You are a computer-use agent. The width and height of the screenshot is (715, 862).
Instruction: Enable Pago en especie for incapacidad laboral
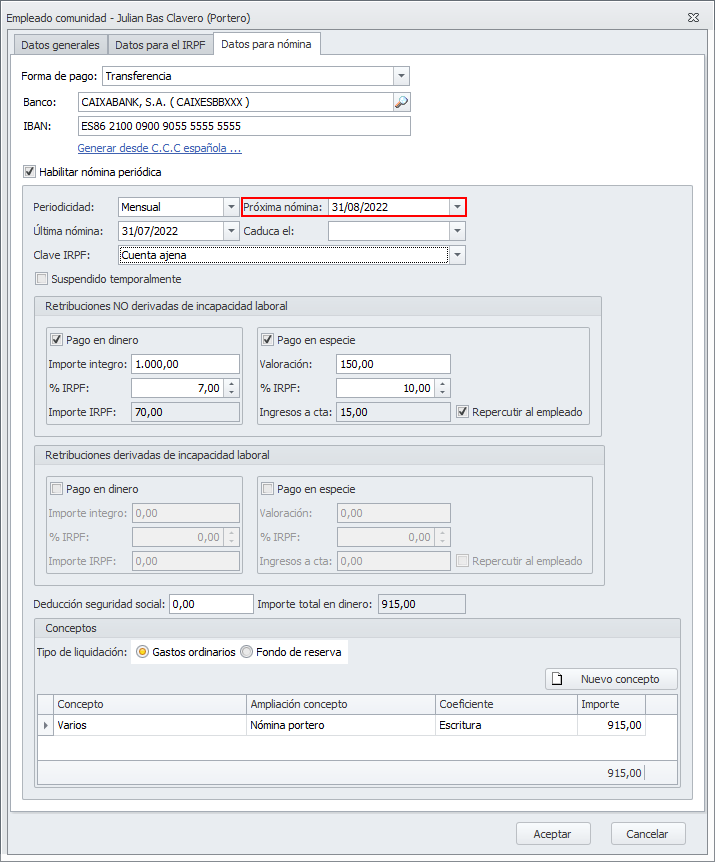(x=267, y=489)
